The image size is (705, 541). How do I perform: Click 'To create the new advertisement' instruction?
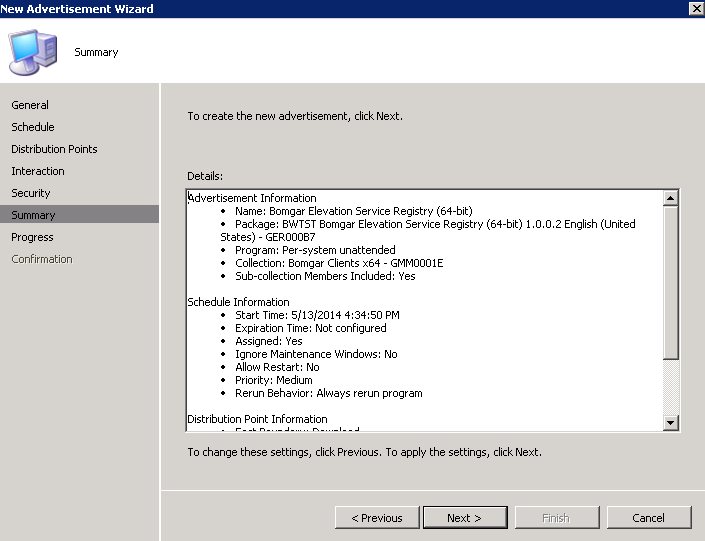click(x=295, y=116)
